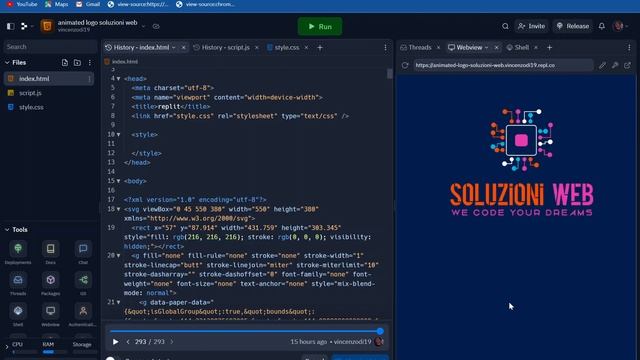Fold the body tag on line 15
The width and height of the screenshot is (640, 360).
point(119,181)
